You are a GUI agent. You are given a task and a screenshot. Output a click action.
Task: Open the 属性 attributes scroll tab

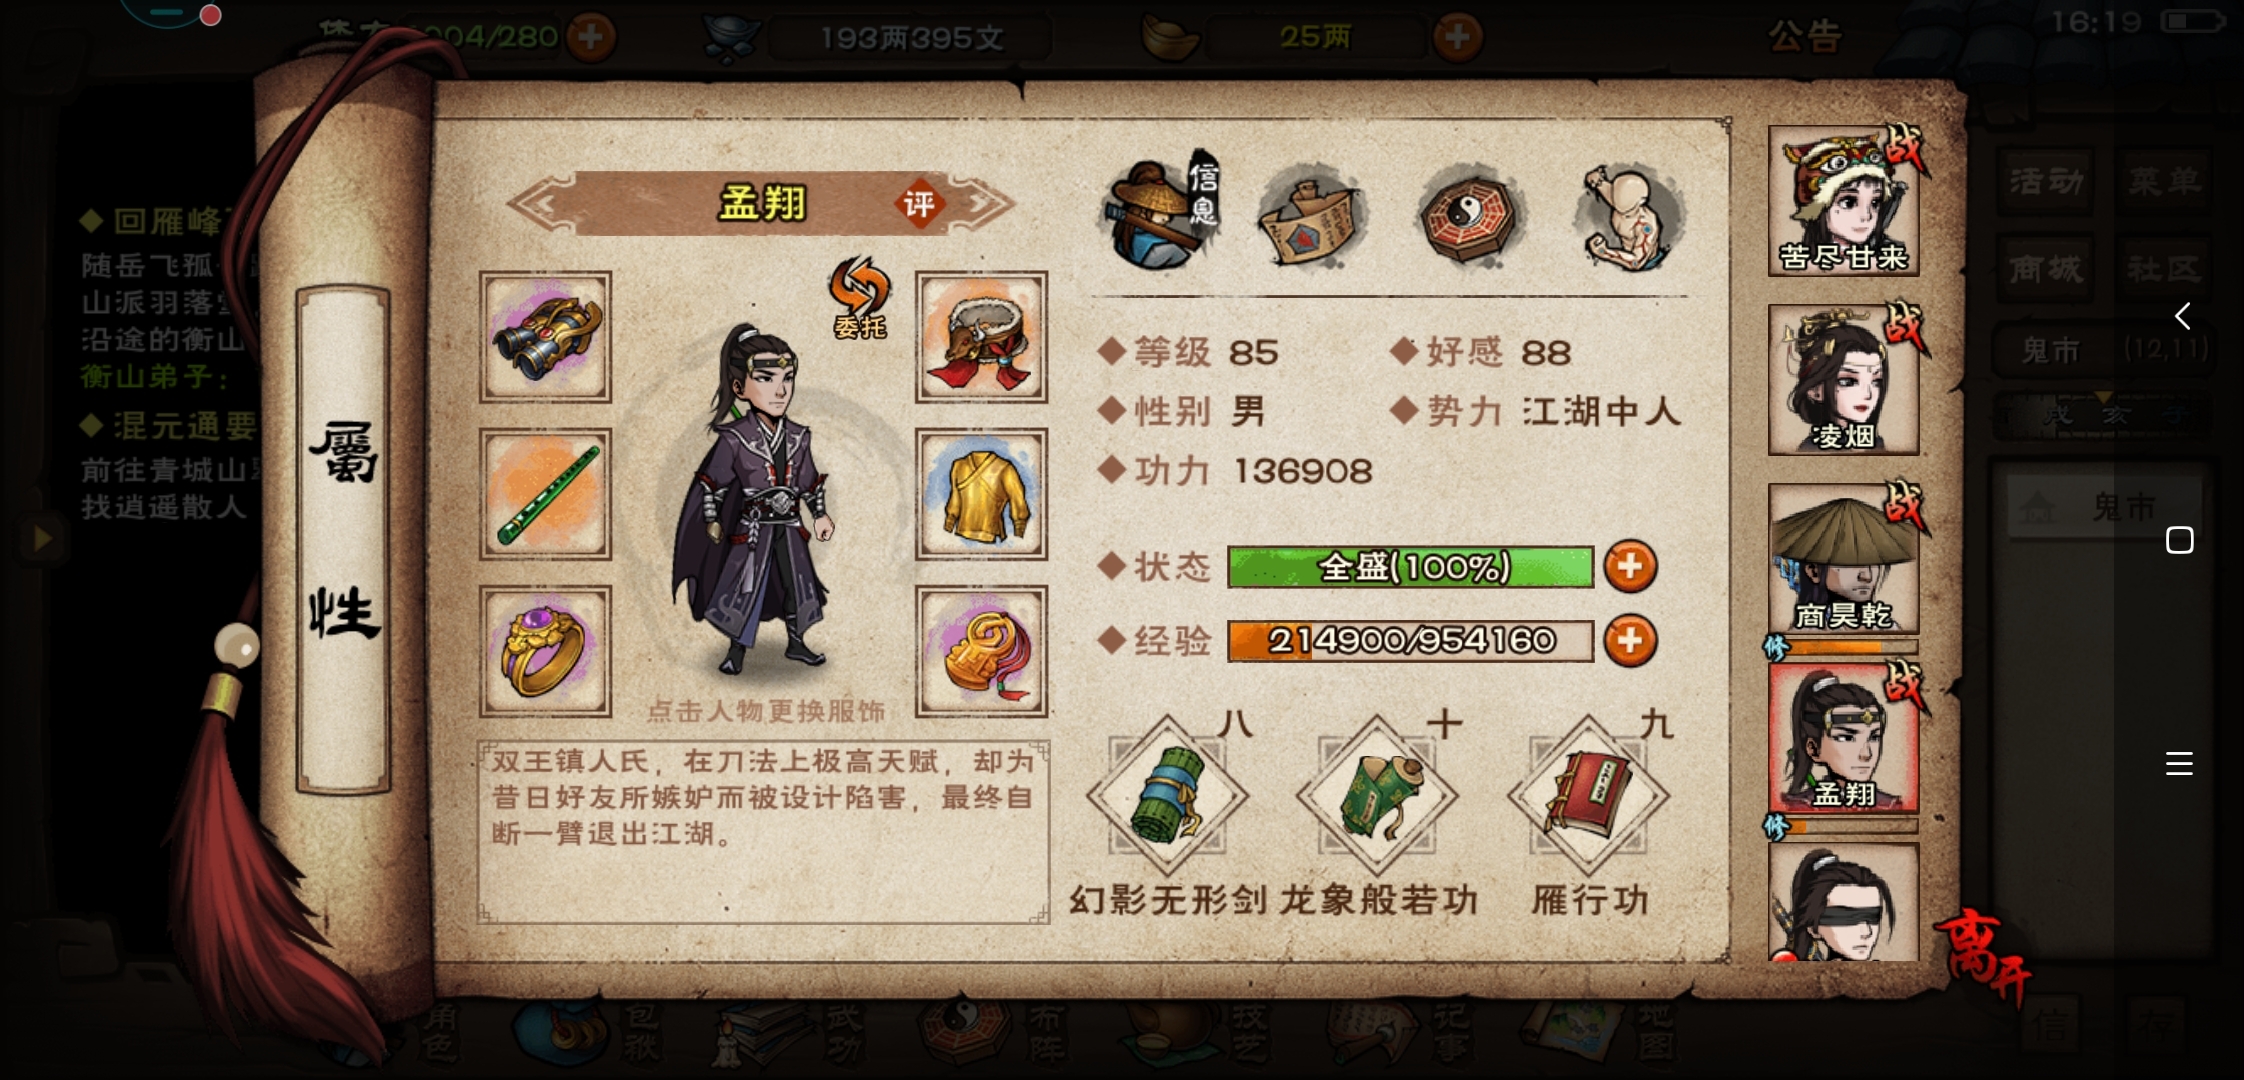click(x=343, y=538)
